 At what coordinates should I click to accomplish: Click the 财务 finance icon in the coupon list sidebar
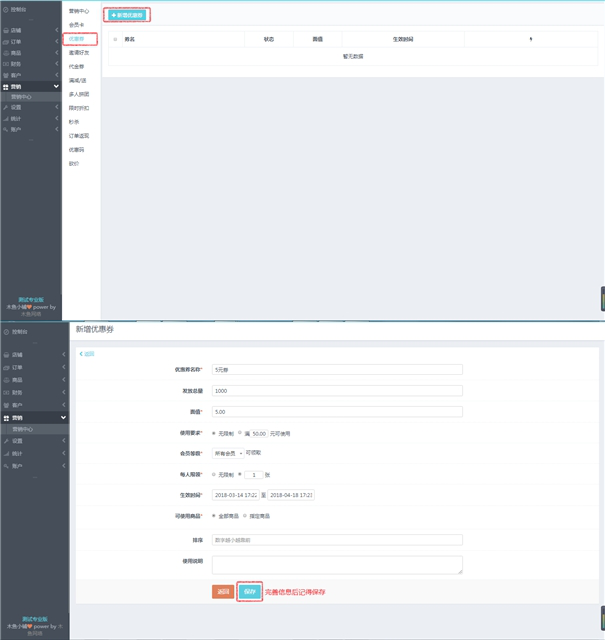(x=6, y=64)
